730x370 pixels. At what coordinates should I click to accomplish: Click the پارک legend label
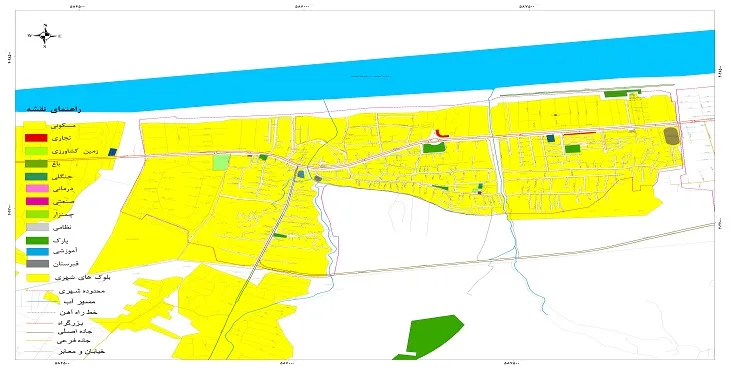[61, 241]
